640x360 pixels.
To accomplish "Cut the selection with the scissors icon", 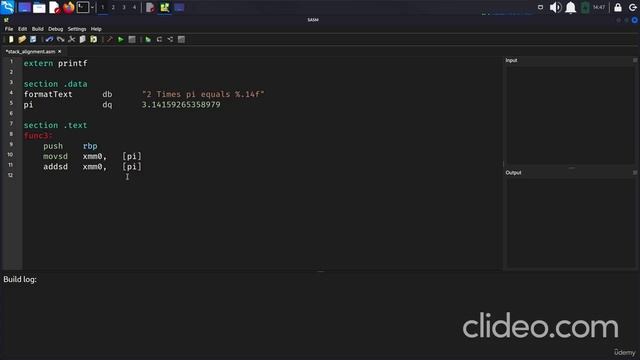I will (x=71, y=39).
